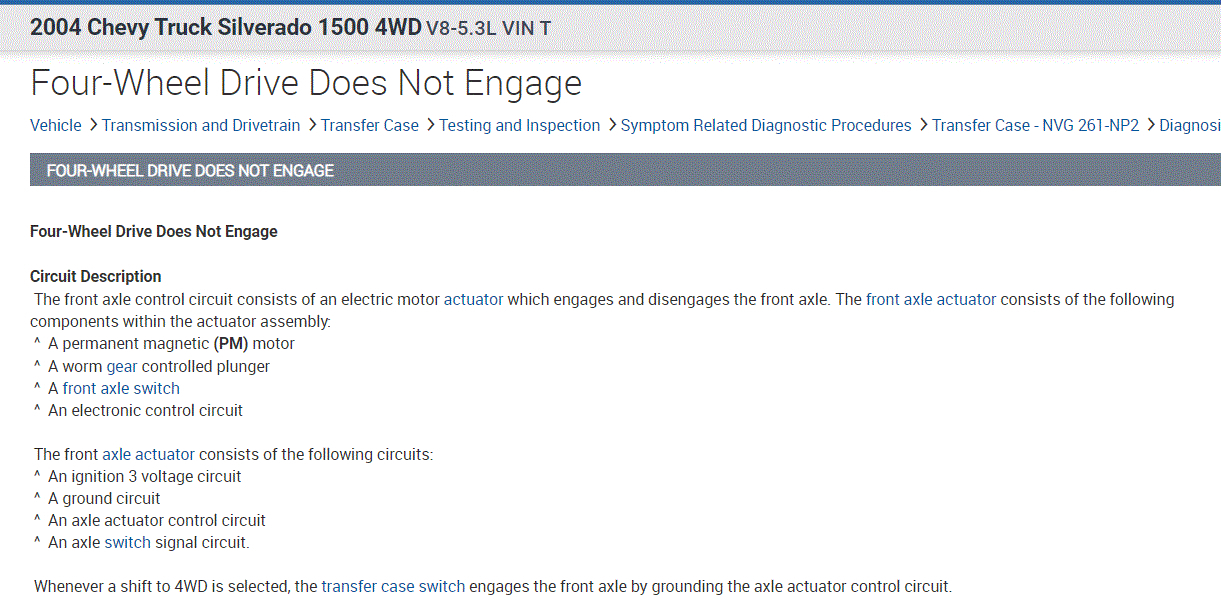Click the chevron after Vehicle breadcrumb
1221x603 pixels.
(x=92, y=125)
